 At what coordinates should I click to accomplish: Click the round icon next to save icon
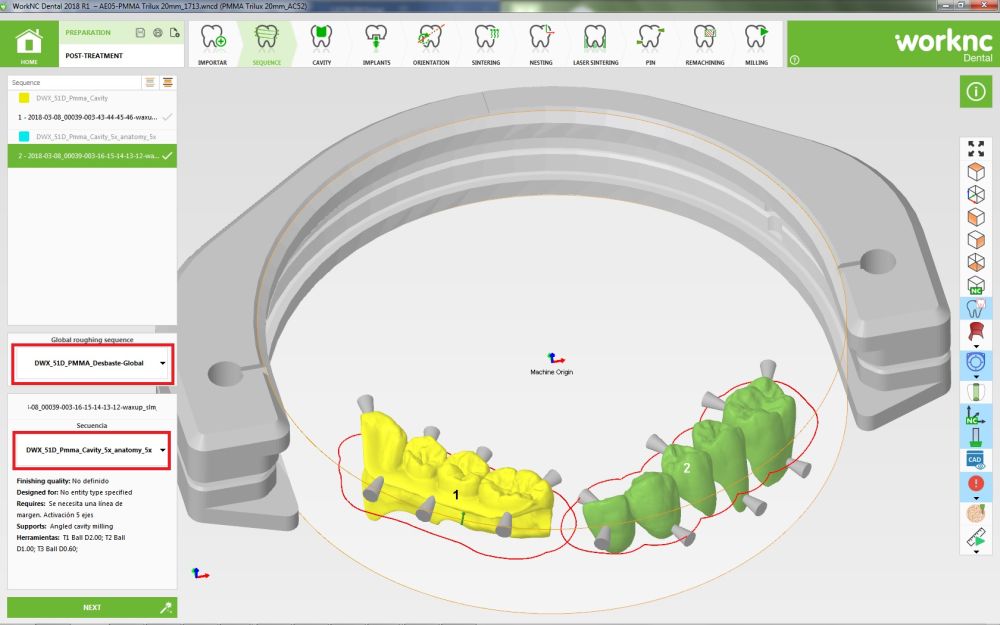158,33
